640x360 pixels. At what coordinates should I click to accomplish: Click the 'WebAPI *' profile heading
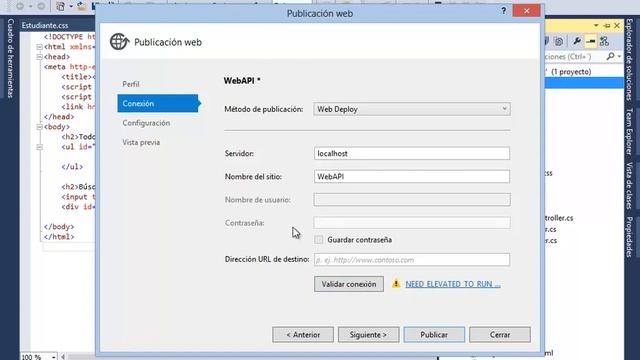(242, 81)
